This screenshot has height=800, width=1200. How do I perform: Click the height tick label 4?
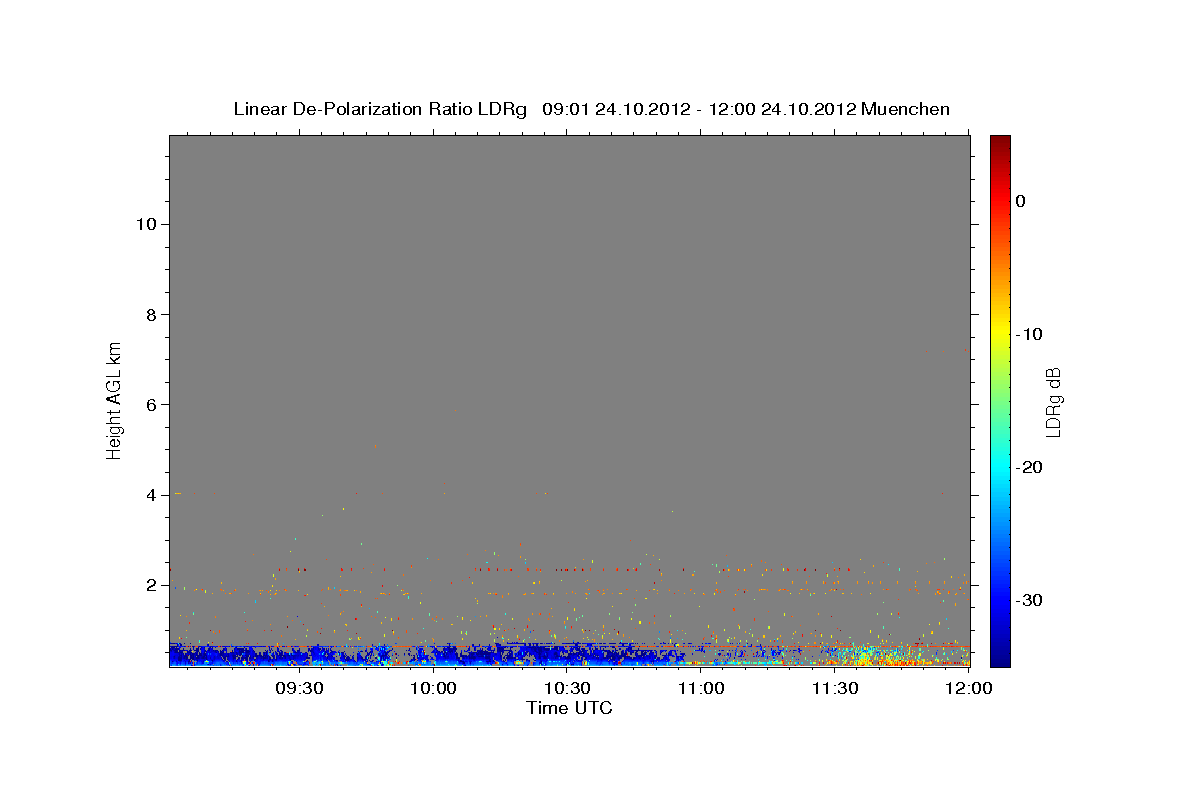click(152, 495)
